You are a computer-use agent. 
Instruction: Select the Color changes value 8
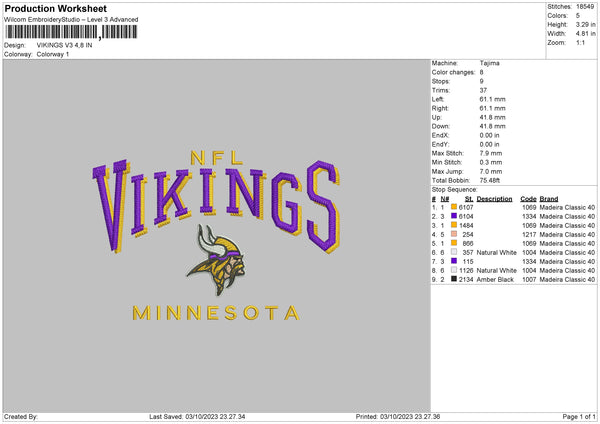tap(481, 72)
